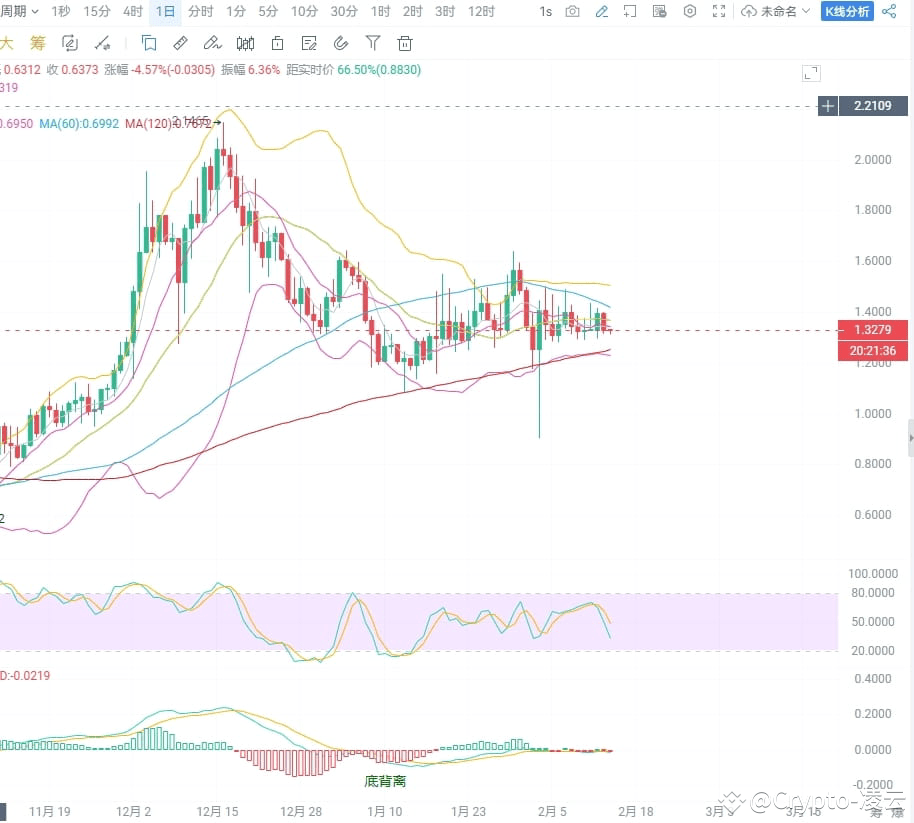
Task: Click the share icon
Action: click(x=888, y=11)
